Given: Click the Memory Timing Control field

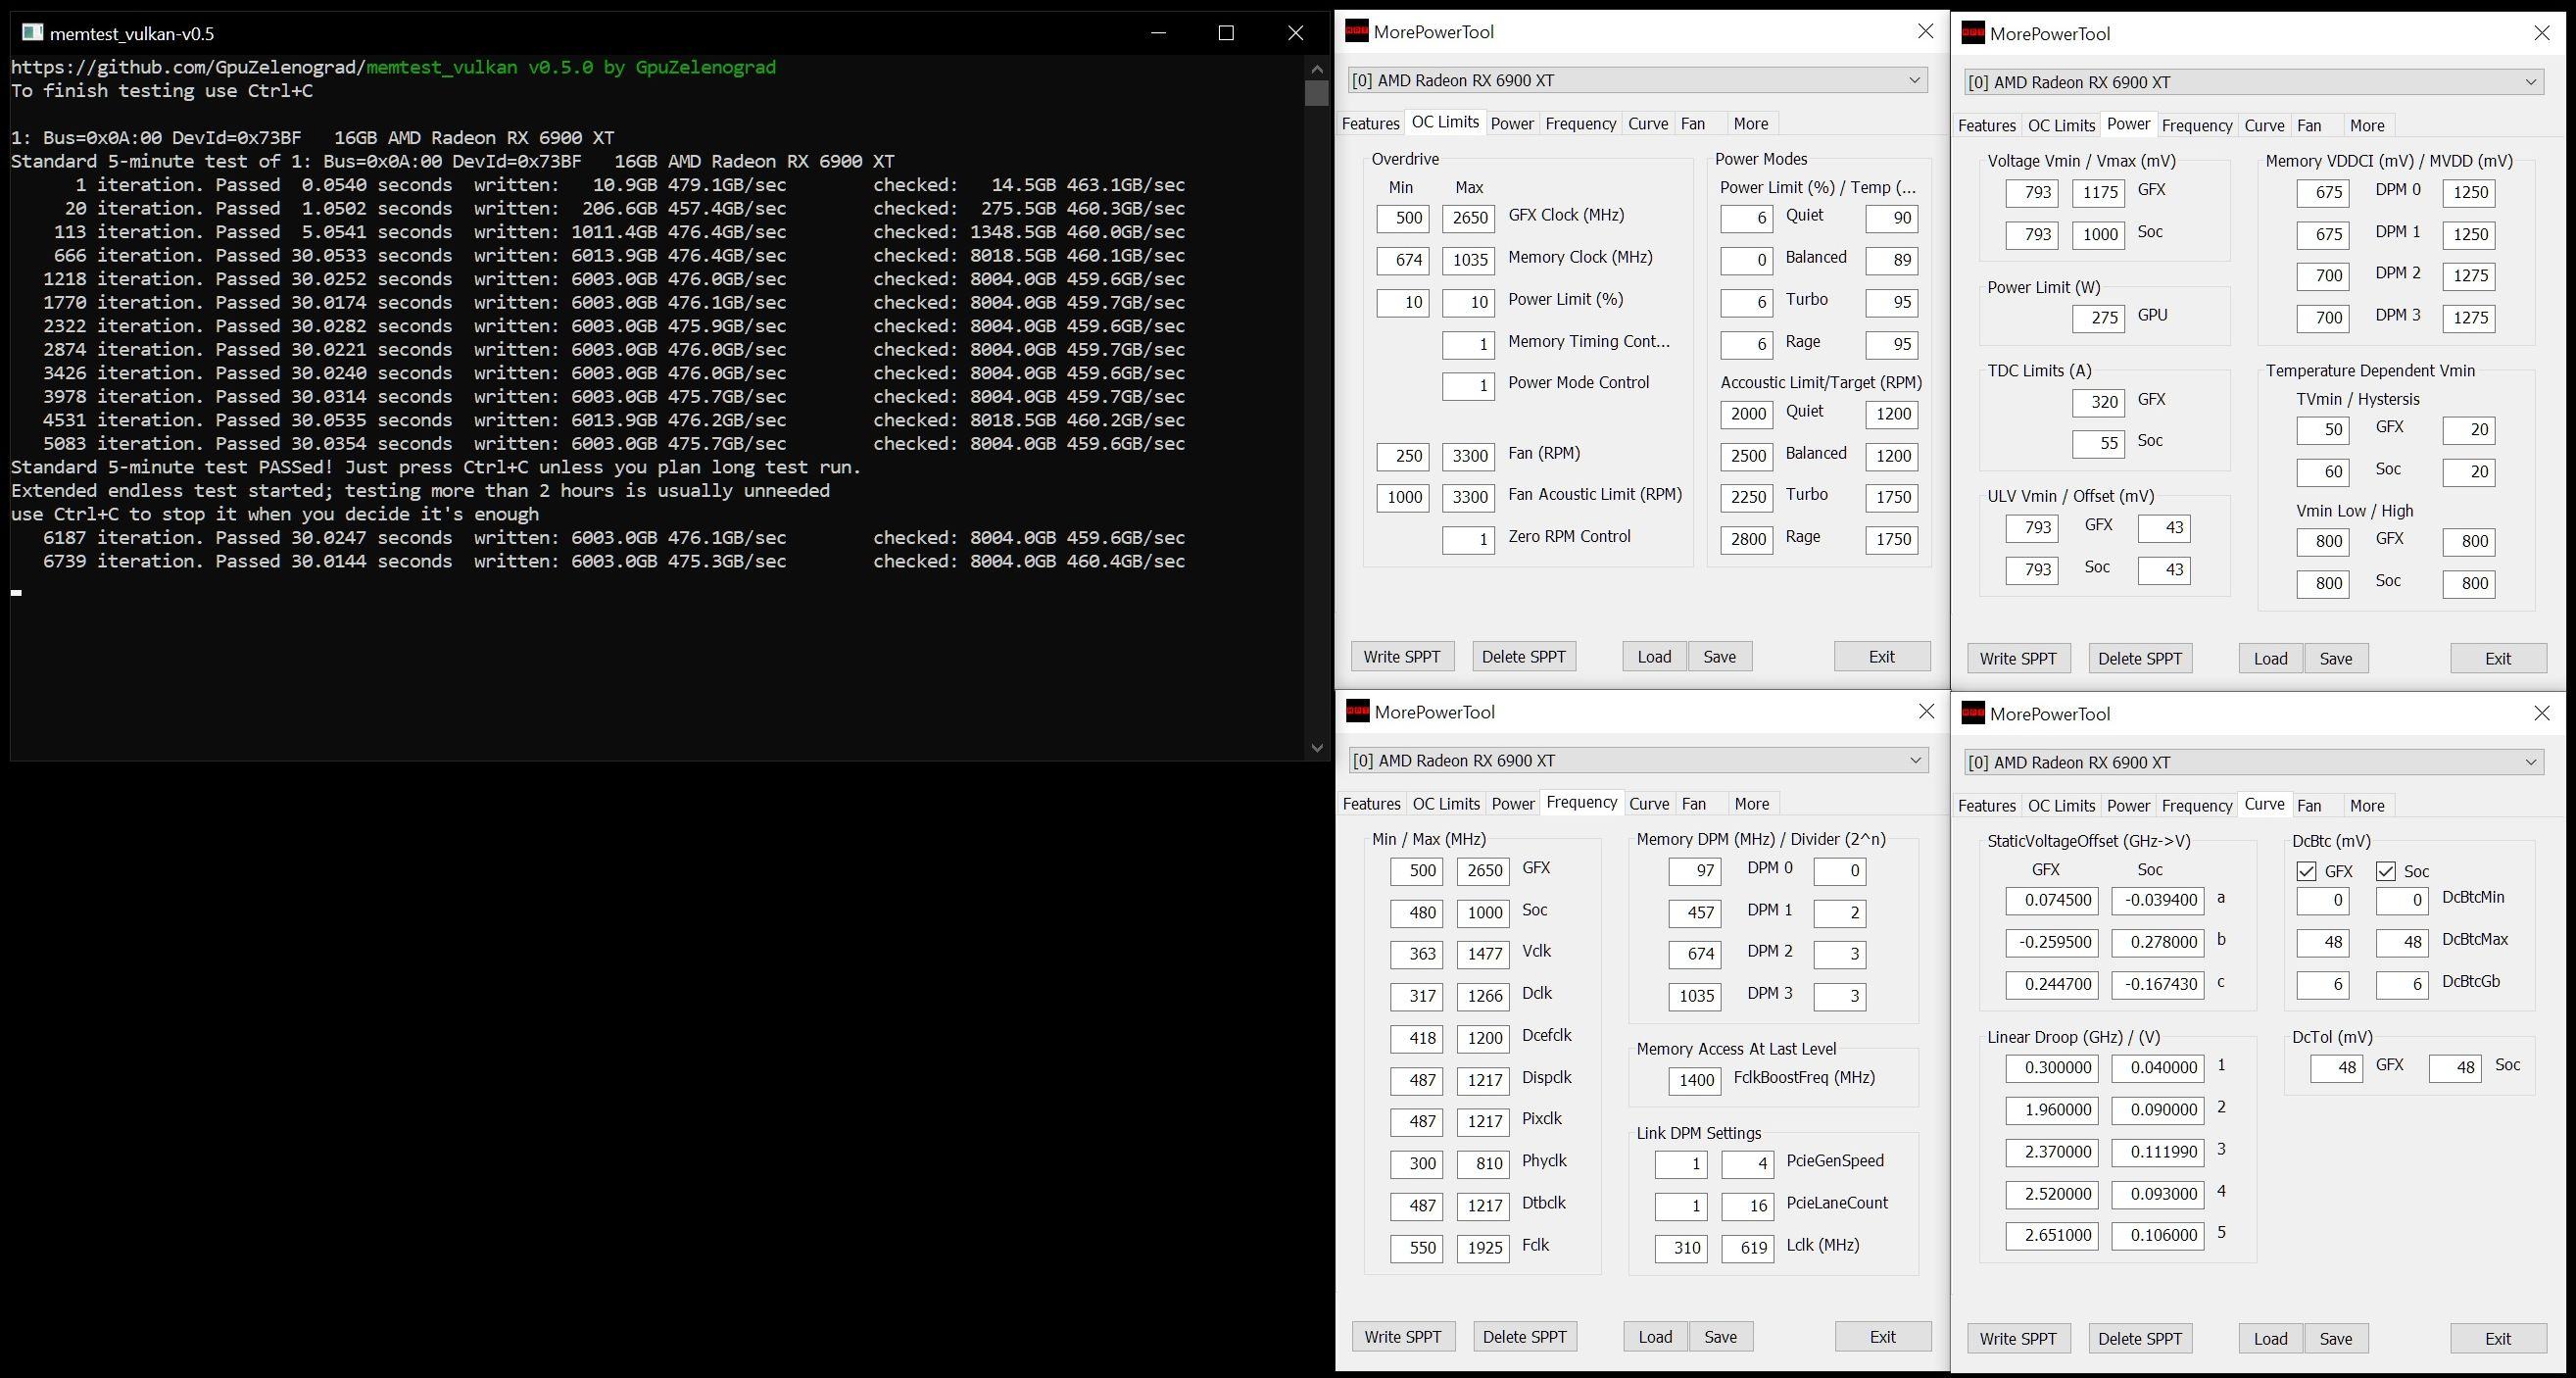Looking at the screenshot, I should [1468, 344].
